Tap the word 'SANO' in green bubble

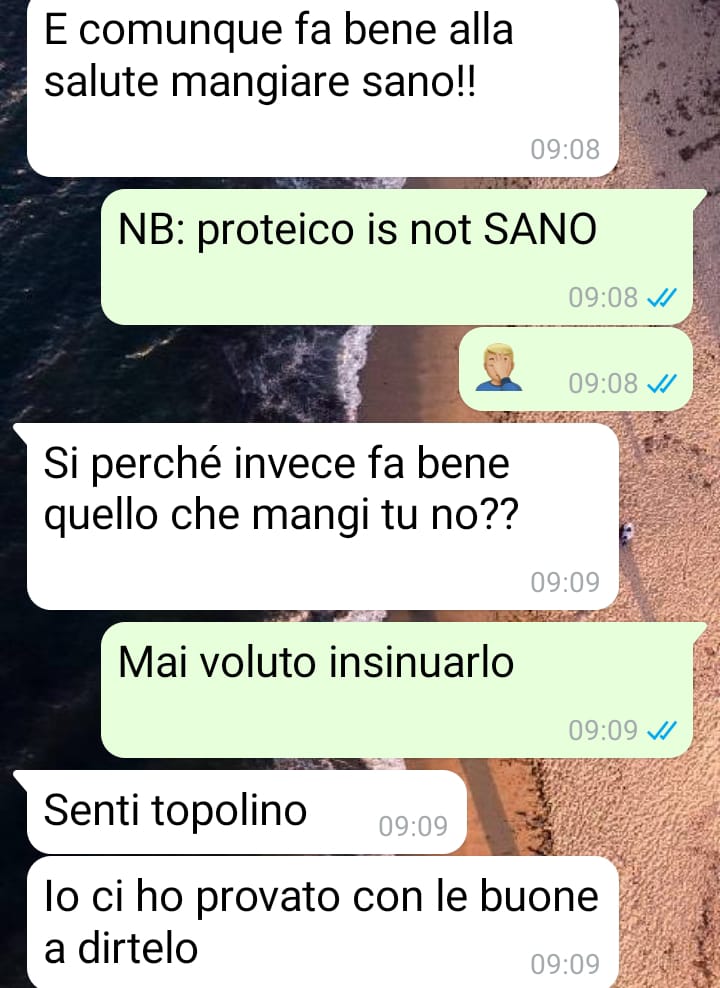click(x=540, y=229)
